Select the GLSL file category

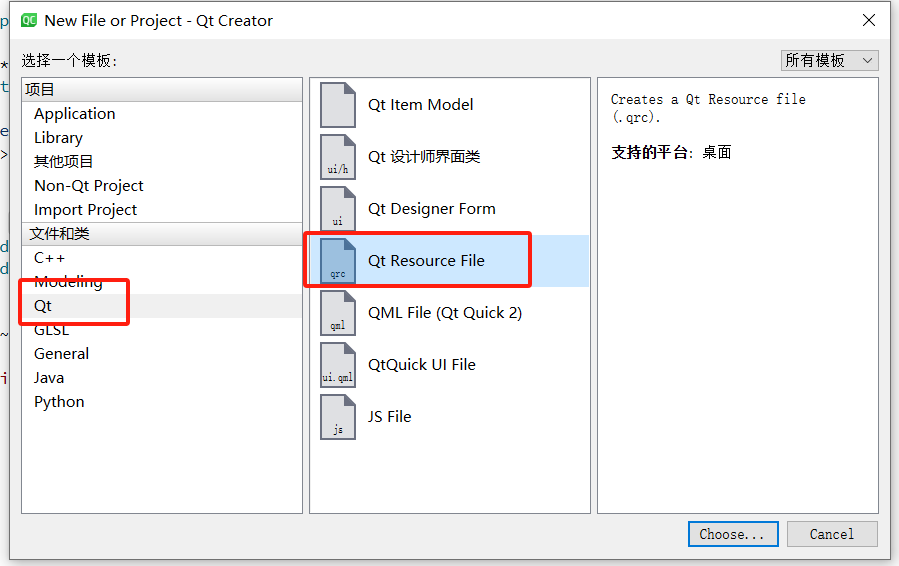[52, 330]
